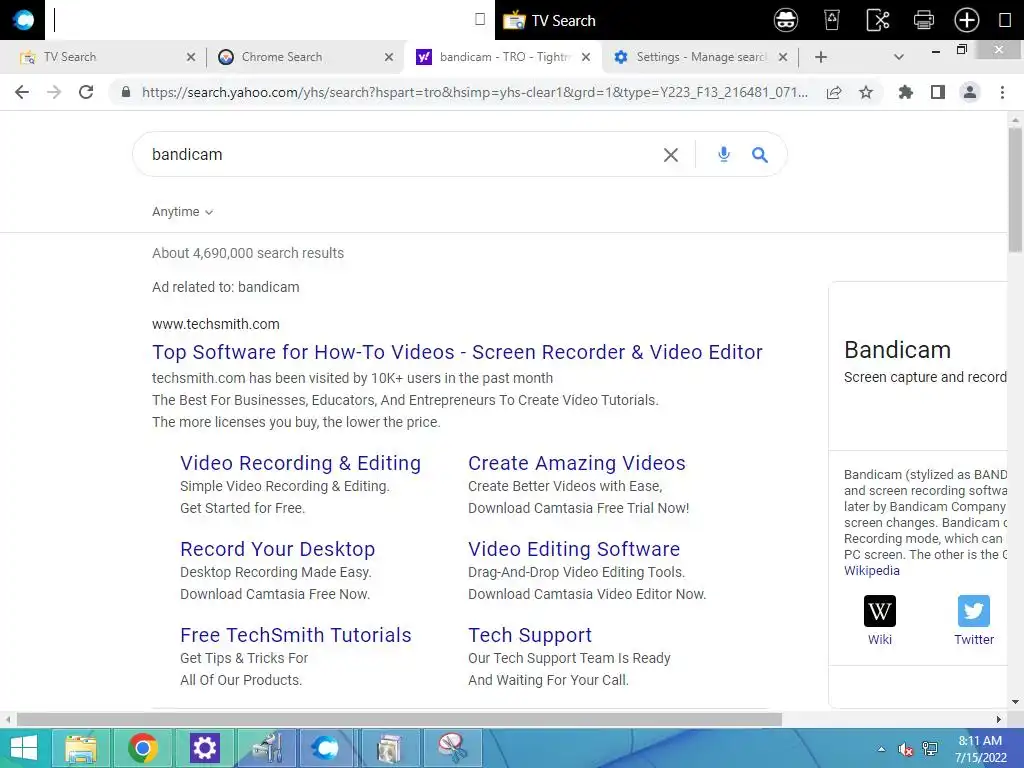Open File Explorer from taskbar
Screen dimensions: 1024x768
tap(80, 748)
